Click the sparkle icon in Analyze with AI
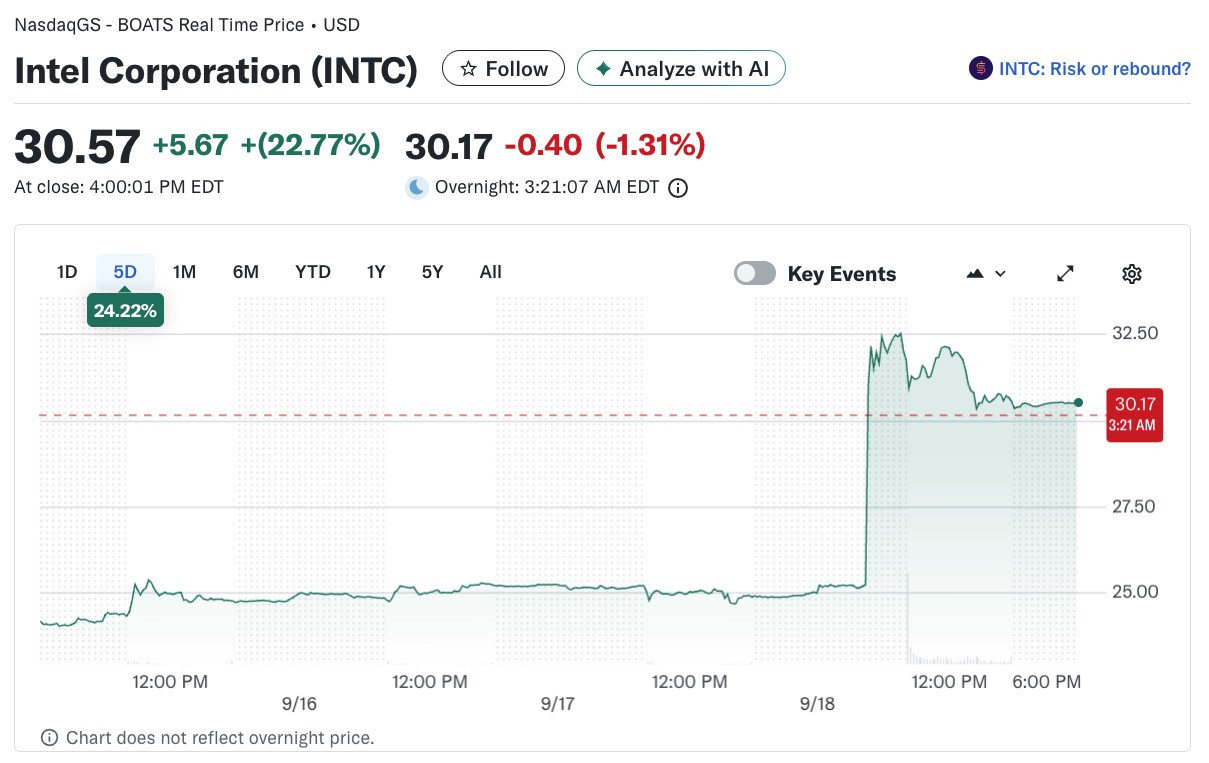 point(603,69)
